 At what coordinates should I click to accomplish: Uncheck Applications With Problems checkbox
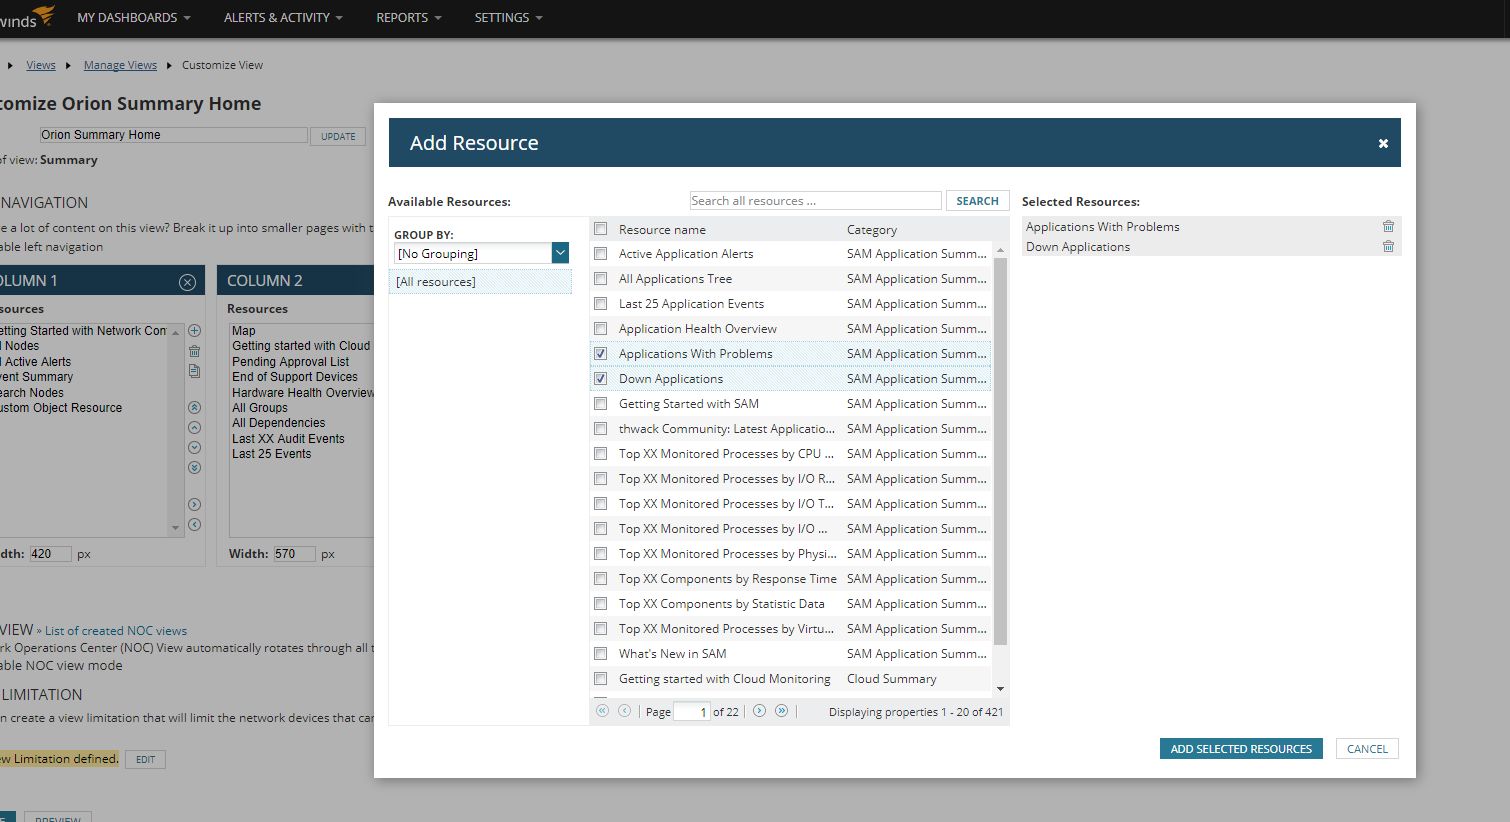pos(601,354)
